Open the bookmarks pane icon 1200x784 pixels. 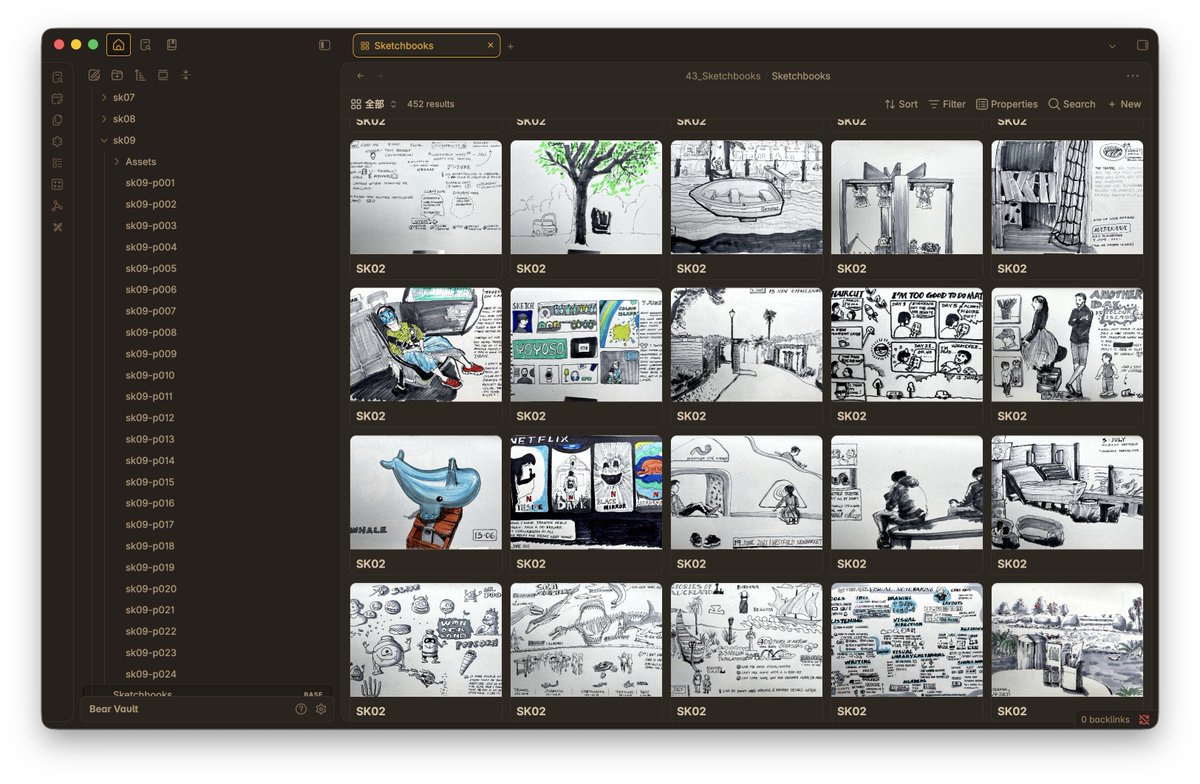172,45
